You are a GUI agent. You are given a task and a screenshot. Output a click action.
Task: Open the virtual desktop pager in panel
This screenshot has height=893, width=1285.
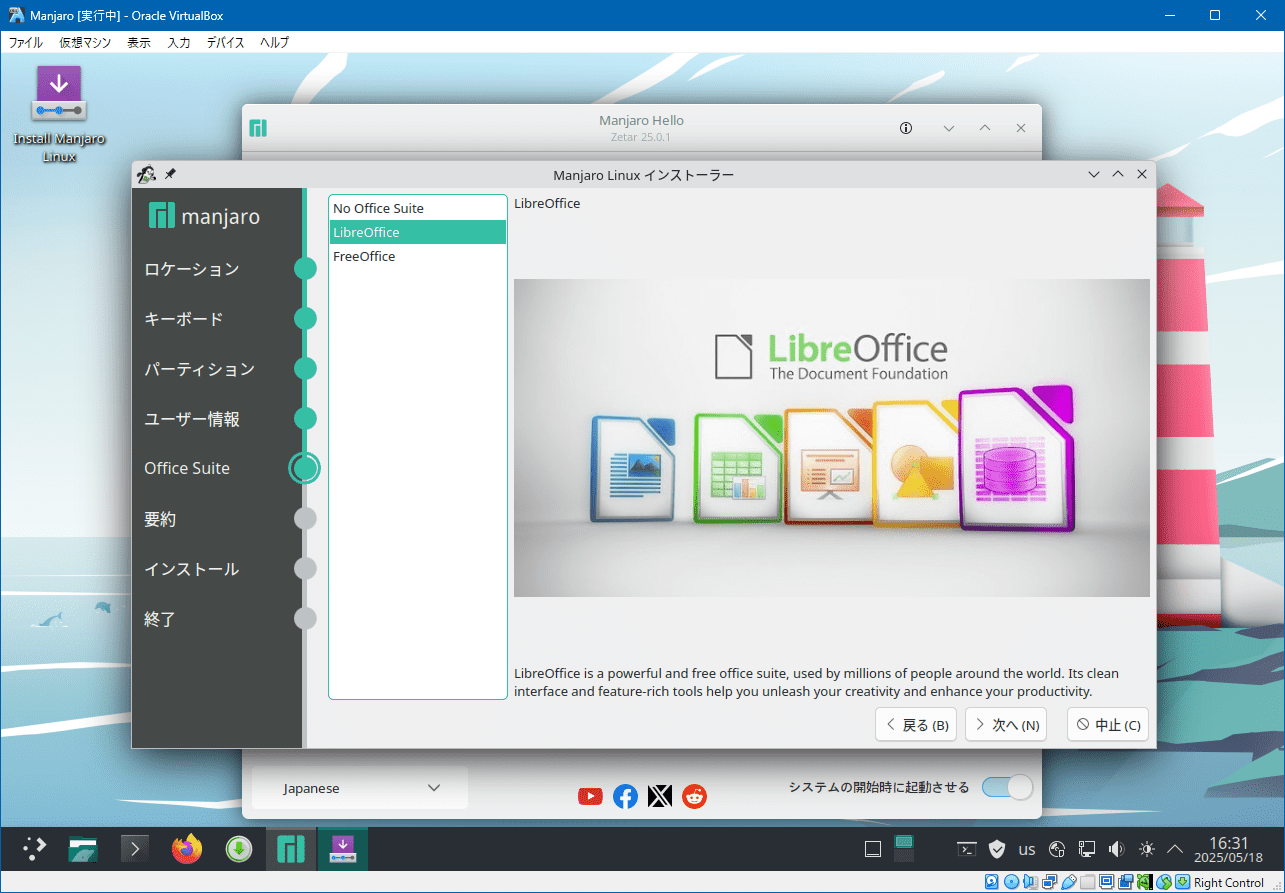click(x=905, y=849)
